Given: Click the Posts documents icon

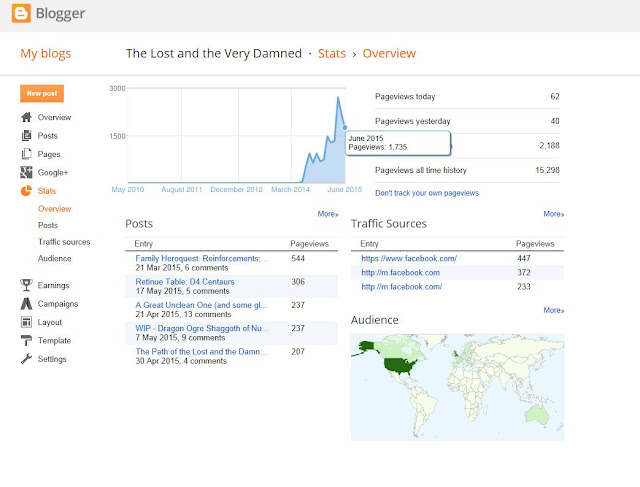Looking at the screenshot, I should pos(27,136).
